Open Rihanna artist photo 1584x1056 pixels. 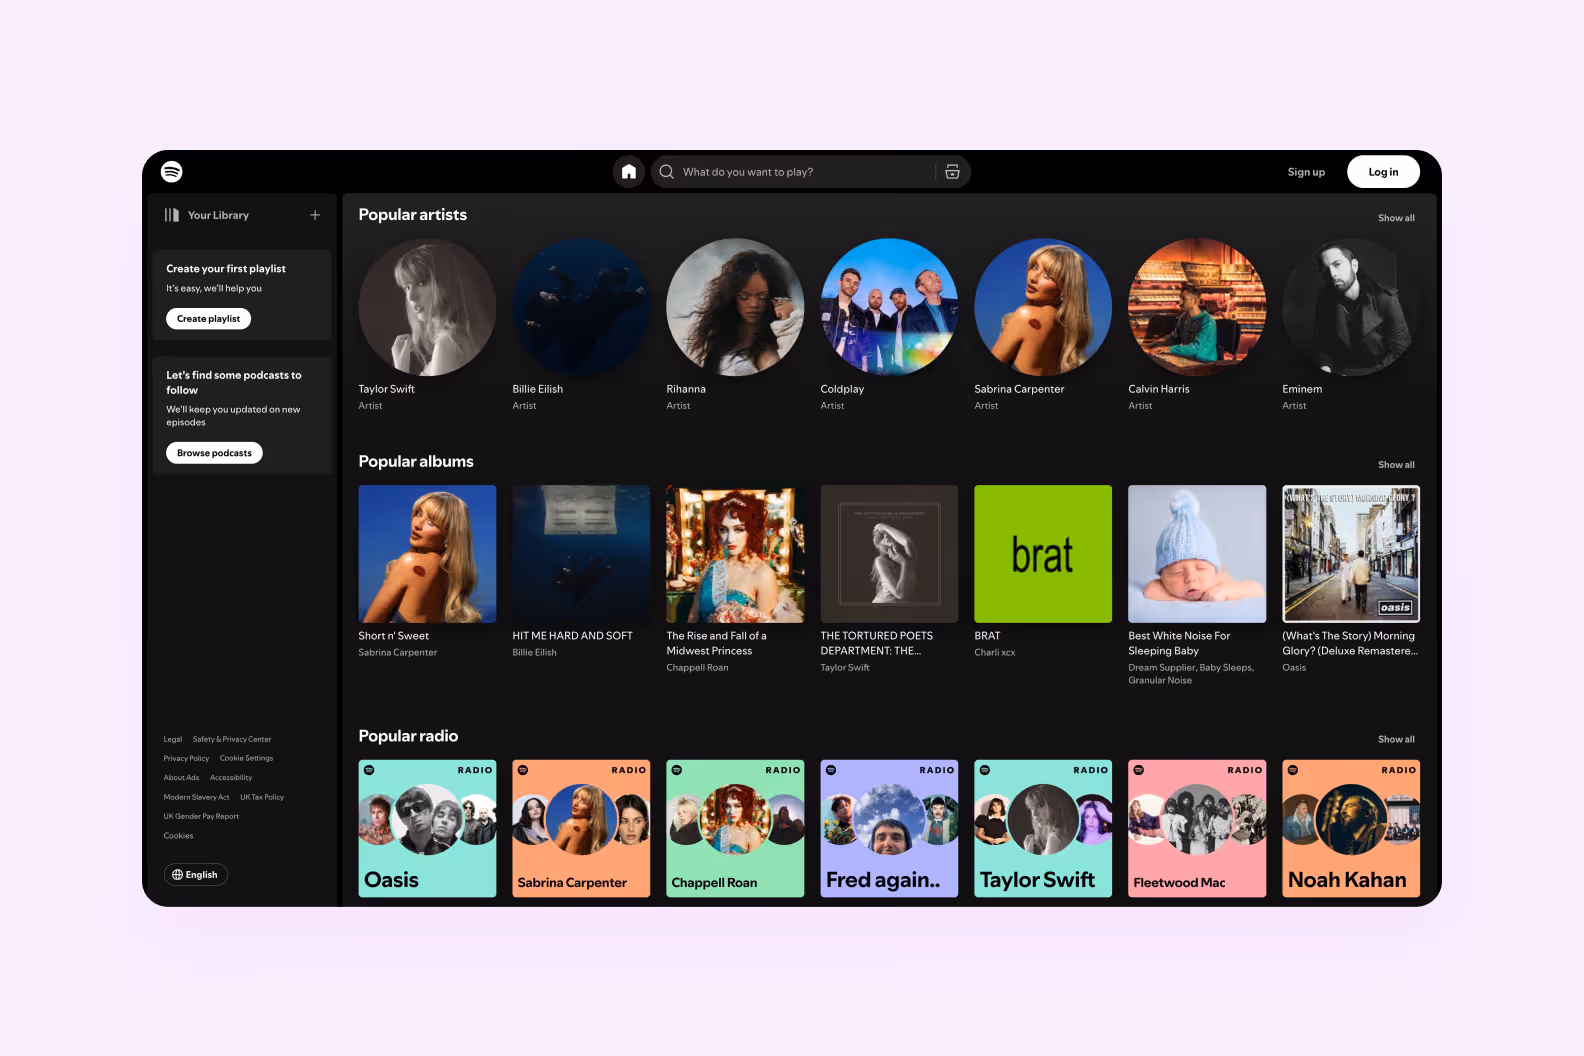coord(735,307)
